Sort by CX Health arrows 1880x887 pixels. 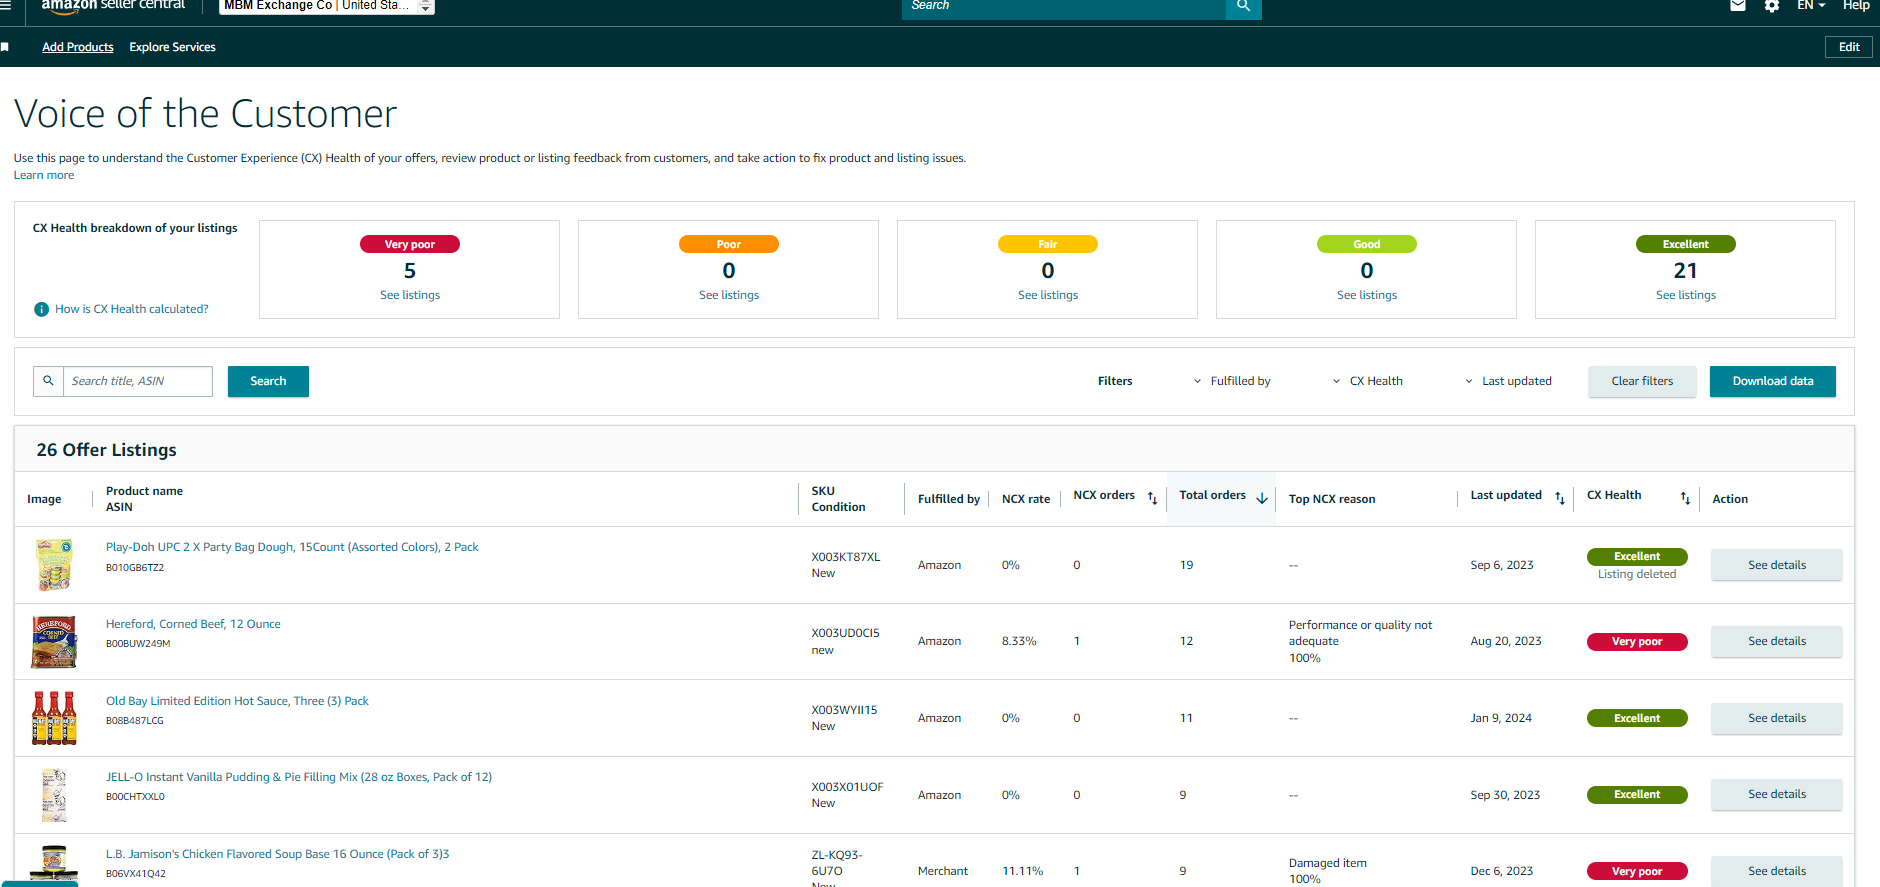(x=1685, y=498)
